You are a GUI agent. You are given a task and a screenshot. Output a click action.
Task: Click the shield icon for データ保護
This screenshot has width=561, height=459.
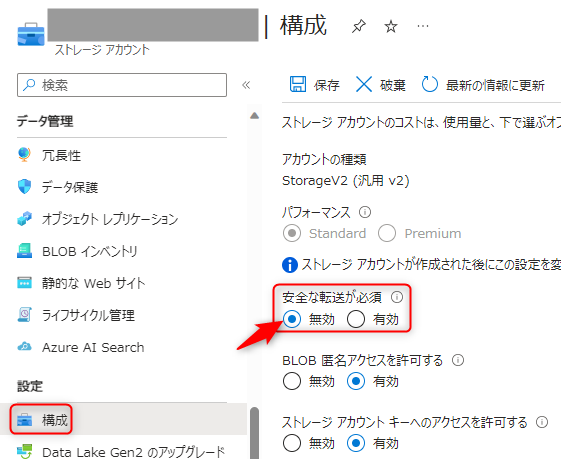24,186
